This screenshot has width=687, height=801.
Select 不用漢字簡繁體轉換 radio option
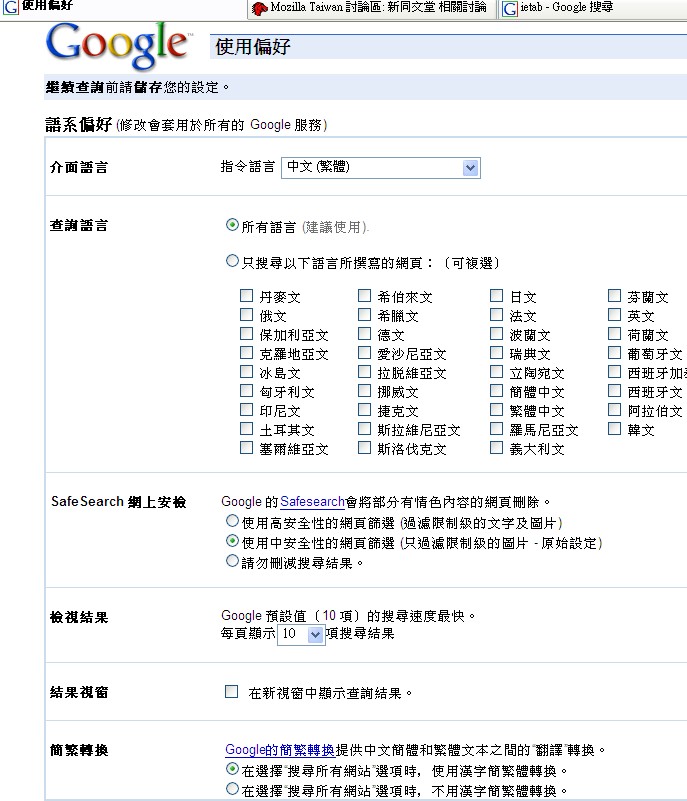point(233,789)
